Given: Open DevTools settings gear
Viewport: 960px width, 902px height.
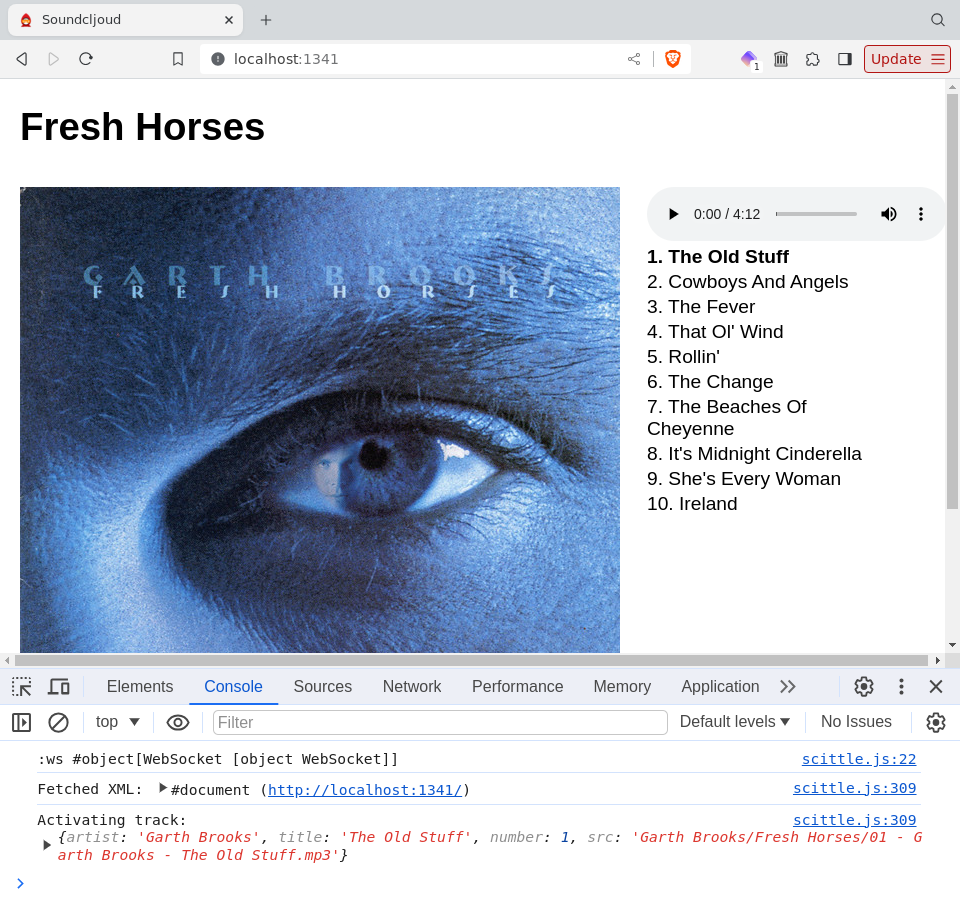Looking at the screenshot, I should tap(864, 686).
